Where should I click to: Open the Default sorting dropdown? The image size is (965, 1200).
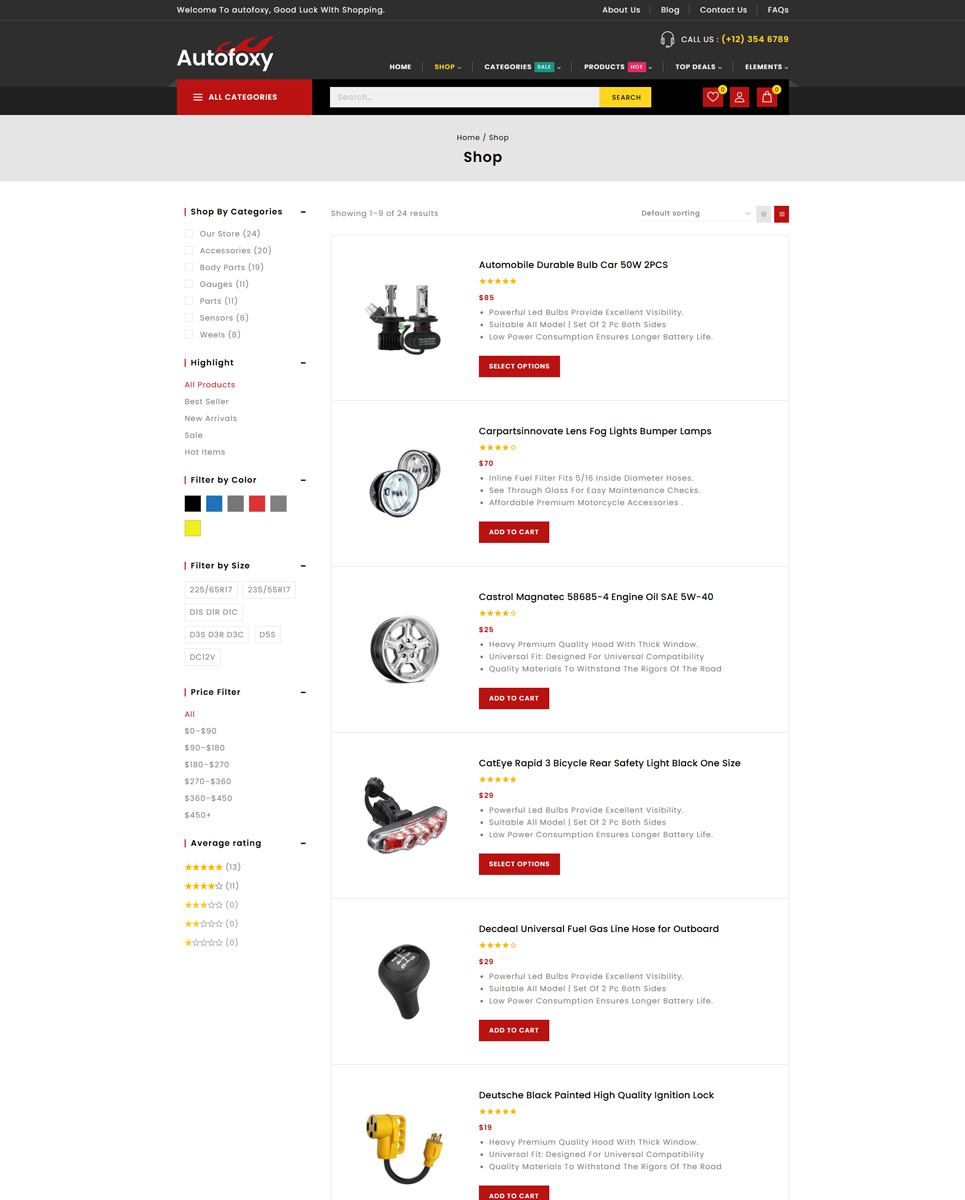695,213
